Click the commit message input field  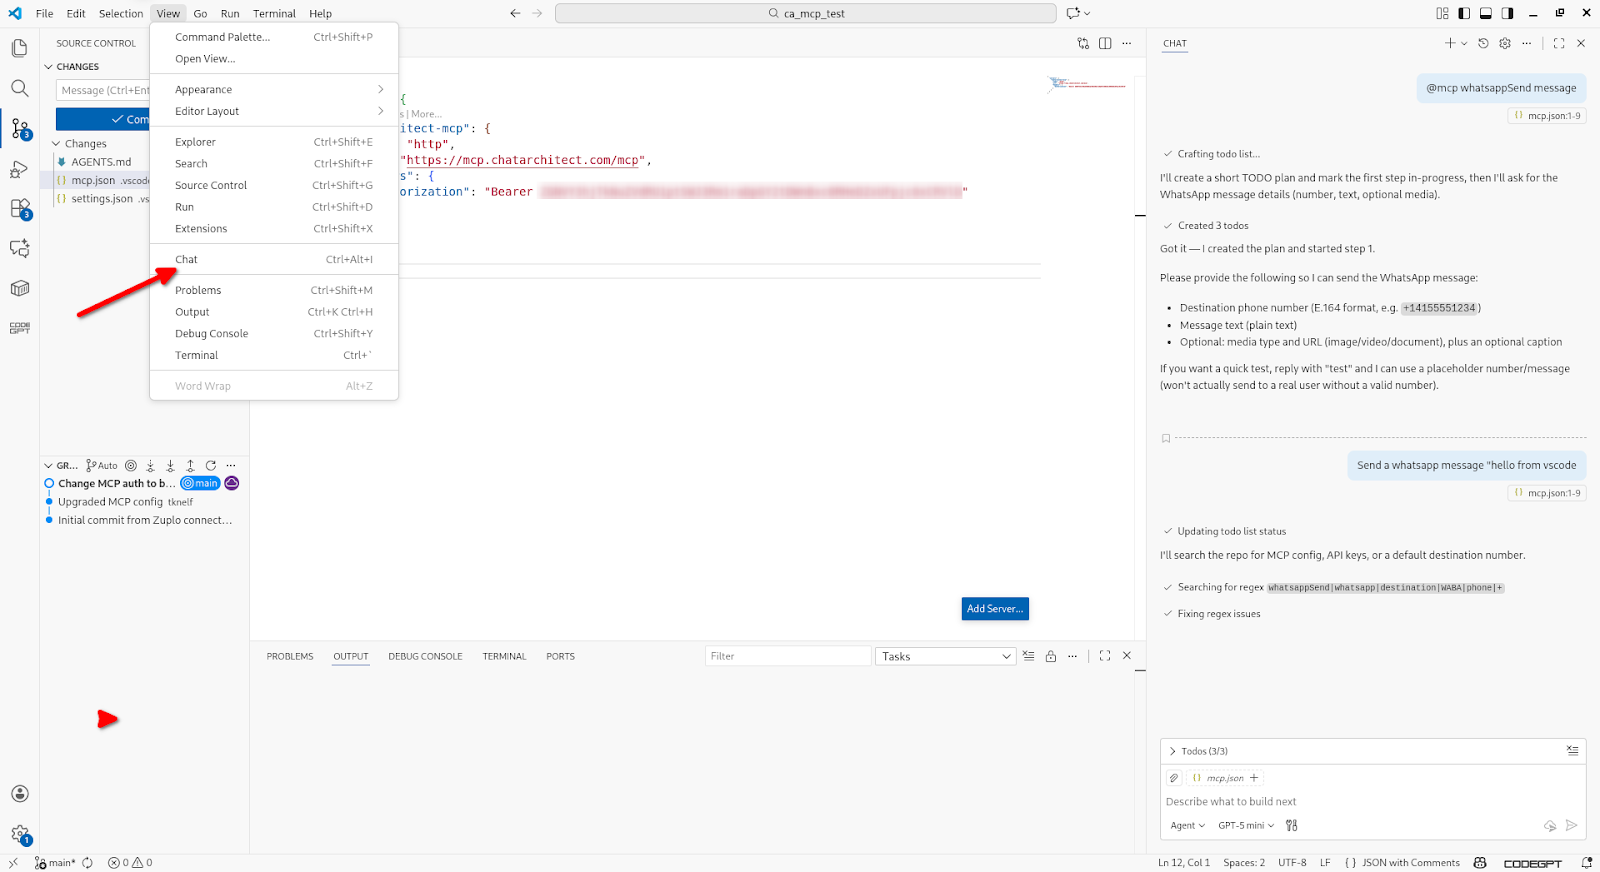103,90
